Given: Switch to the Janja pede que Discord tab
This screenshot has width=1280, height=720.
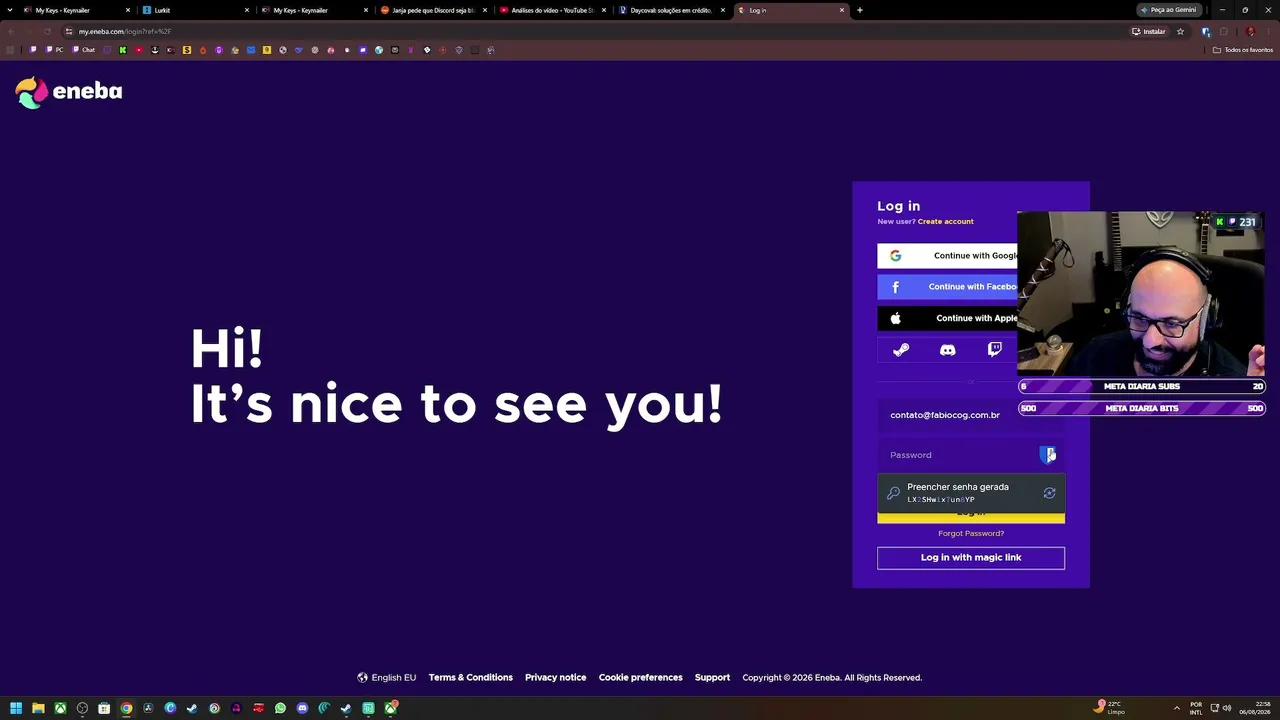Looking at the screenshot, I should click(433, 10).
